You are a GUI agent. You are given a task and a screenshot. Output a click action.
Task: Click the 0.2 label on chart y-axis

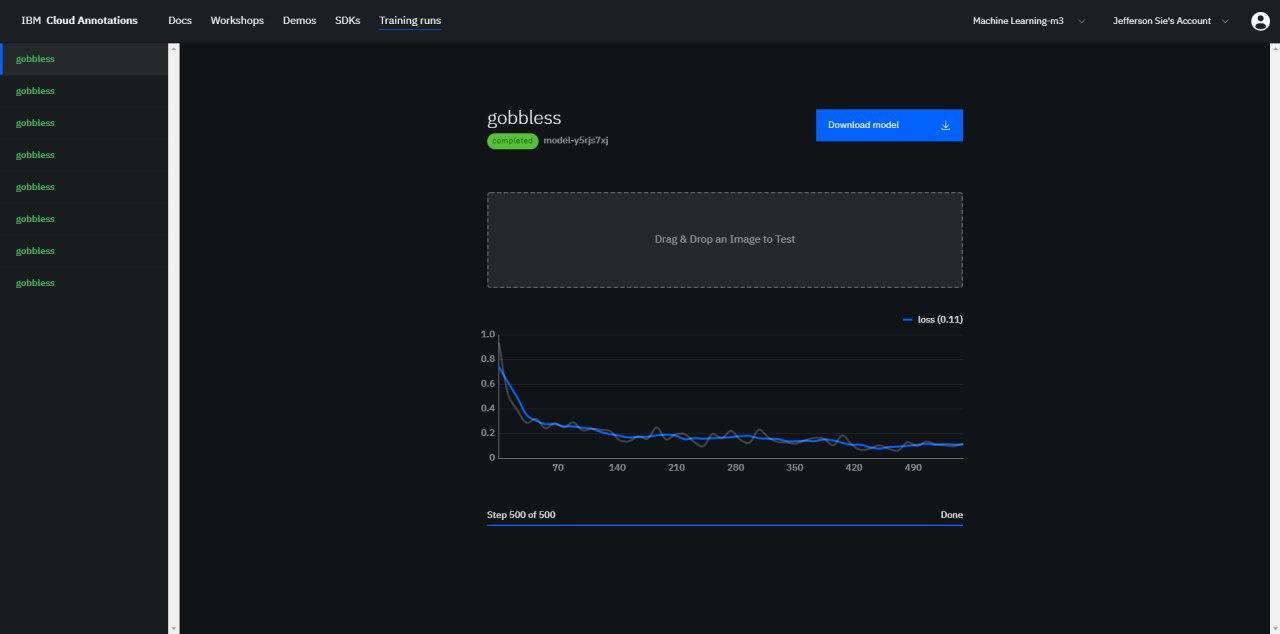click(x=488, y=433)
